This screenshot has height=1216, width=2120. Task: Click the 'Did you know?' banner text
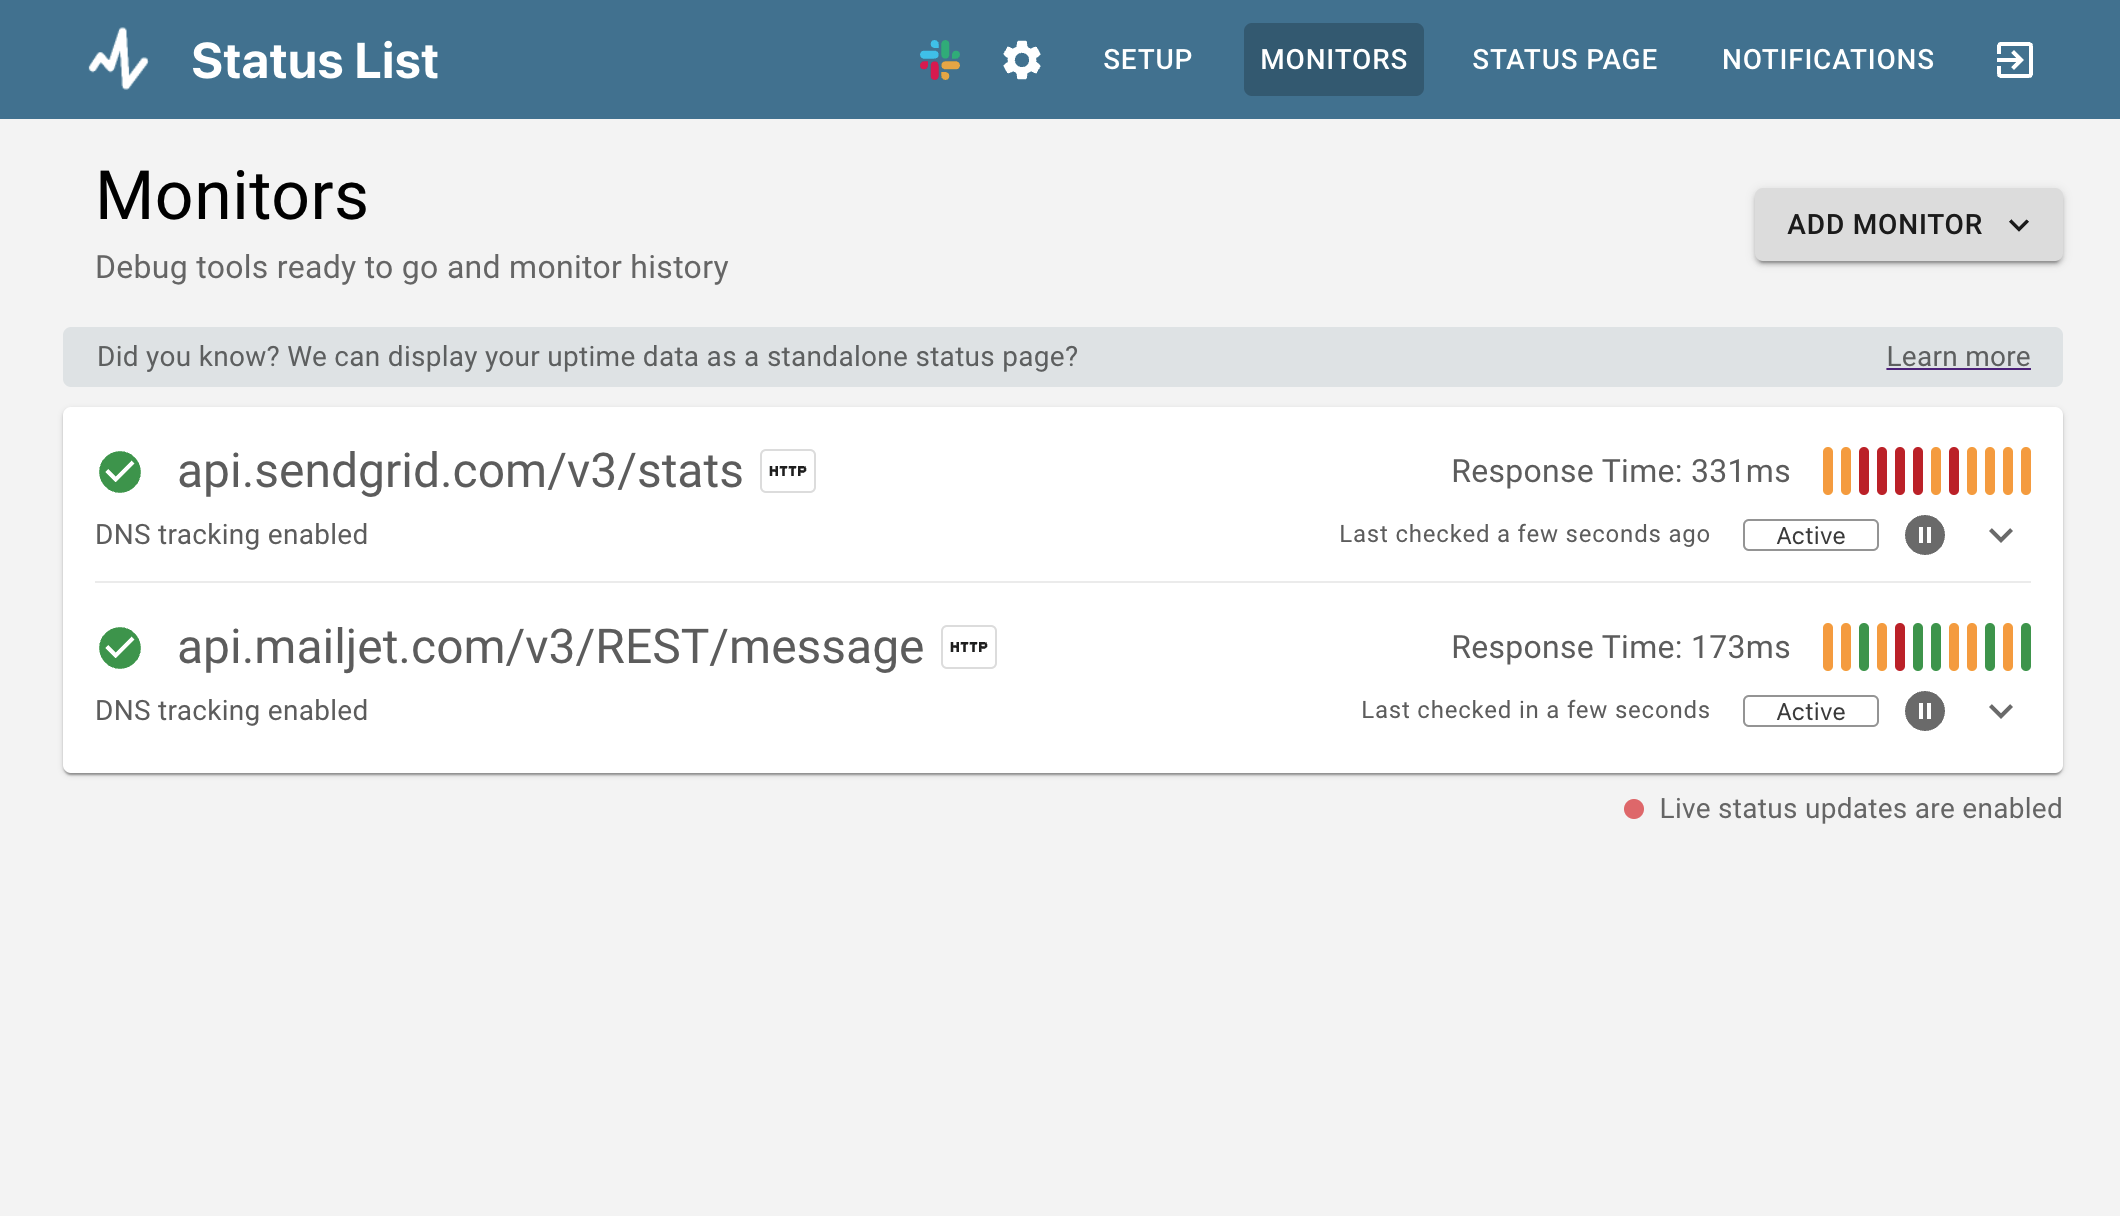[588, 357]
